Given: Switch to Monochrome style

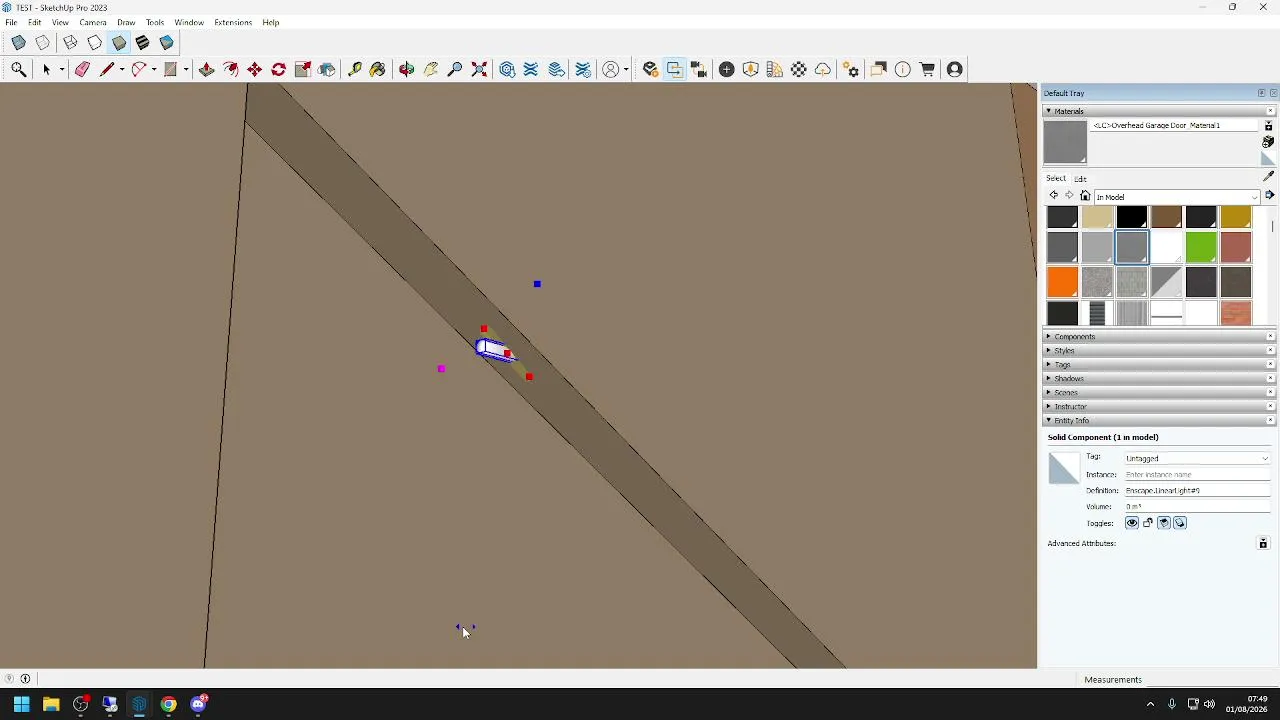Looking at the screenshot, I should click(167, 43).
